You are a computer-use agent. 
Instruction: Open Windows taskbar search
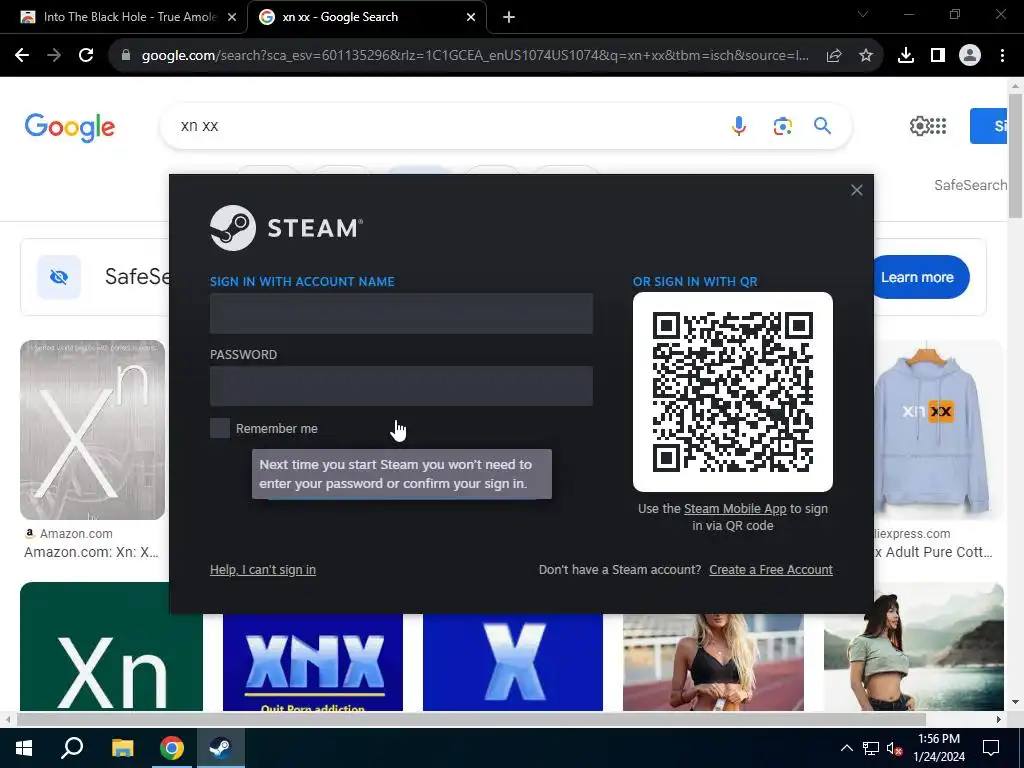pyautogui.click(x=72, y=748)
